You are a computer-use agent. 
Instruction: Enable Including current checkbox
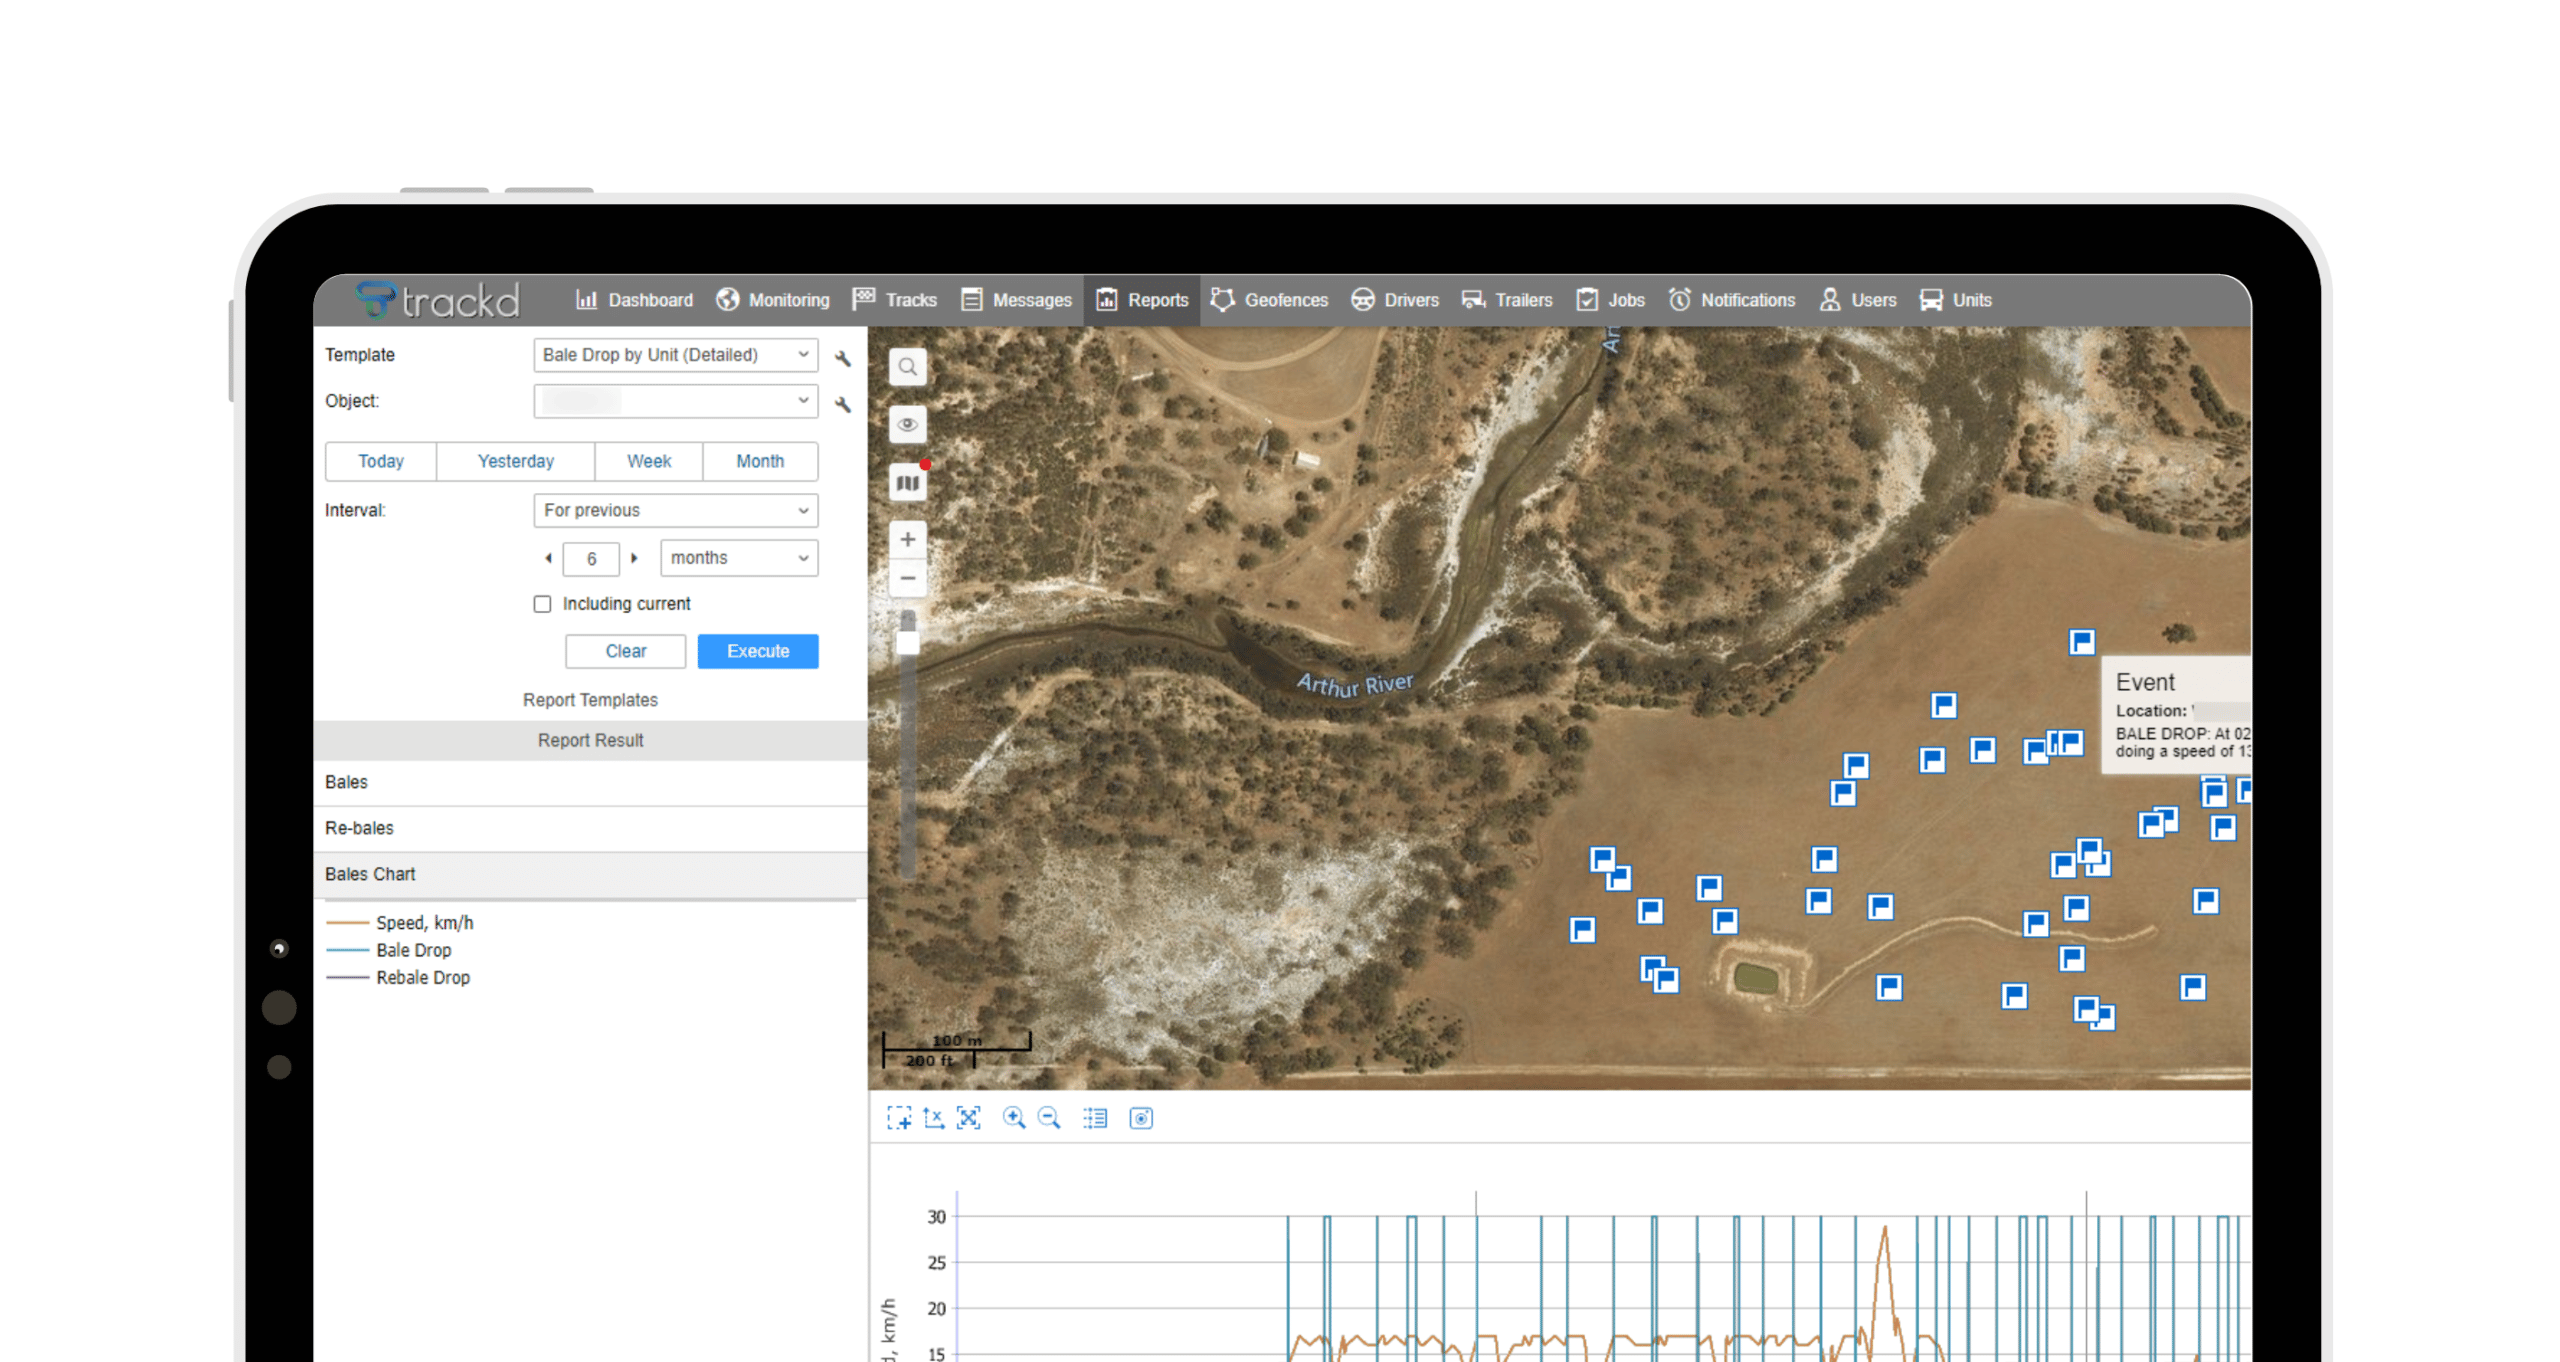point(542,604)
